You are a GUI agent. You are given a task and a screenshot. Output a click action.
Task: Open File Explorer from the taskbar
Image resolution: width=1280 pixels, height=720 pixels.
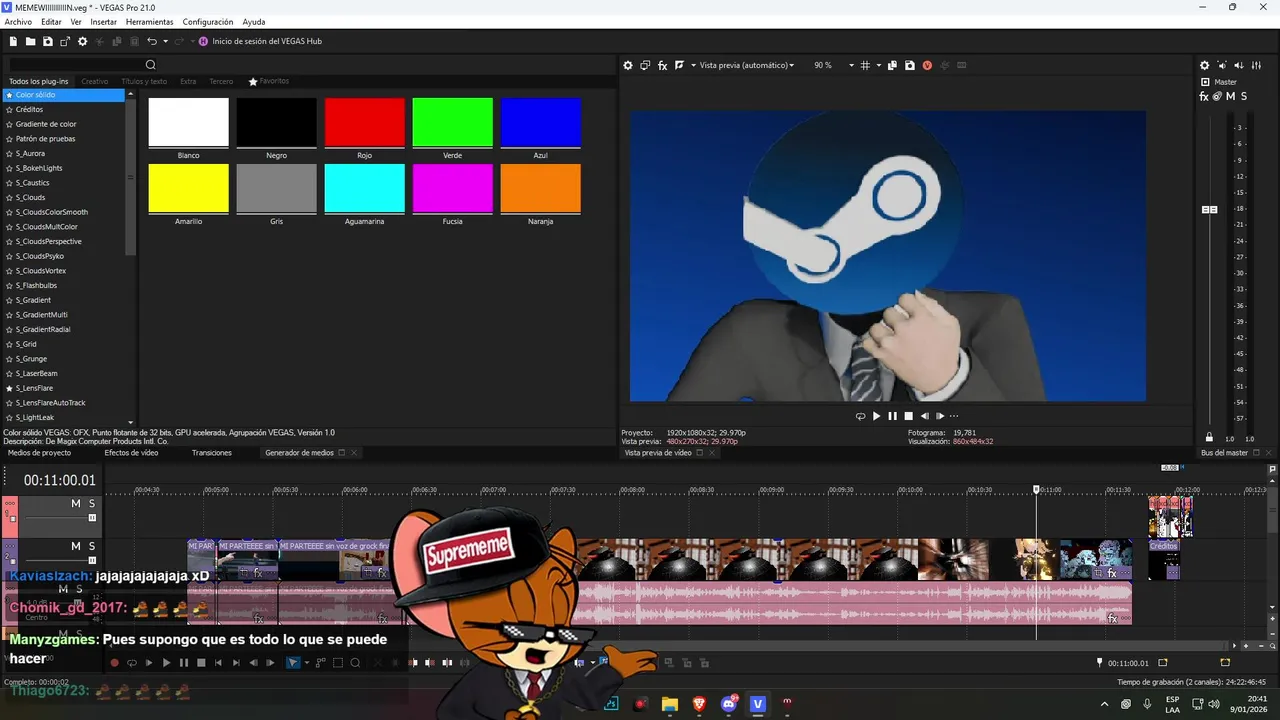coord(670,704)
